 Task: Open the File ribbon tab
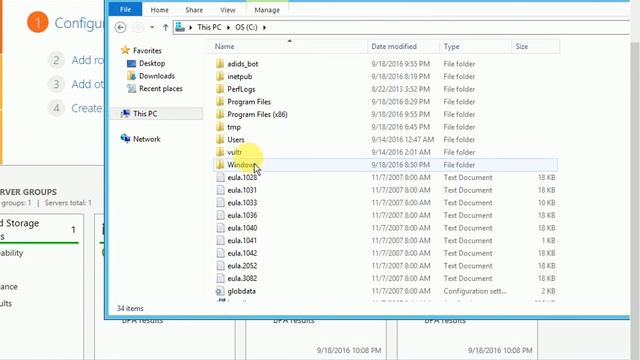(x=125, y=9)
